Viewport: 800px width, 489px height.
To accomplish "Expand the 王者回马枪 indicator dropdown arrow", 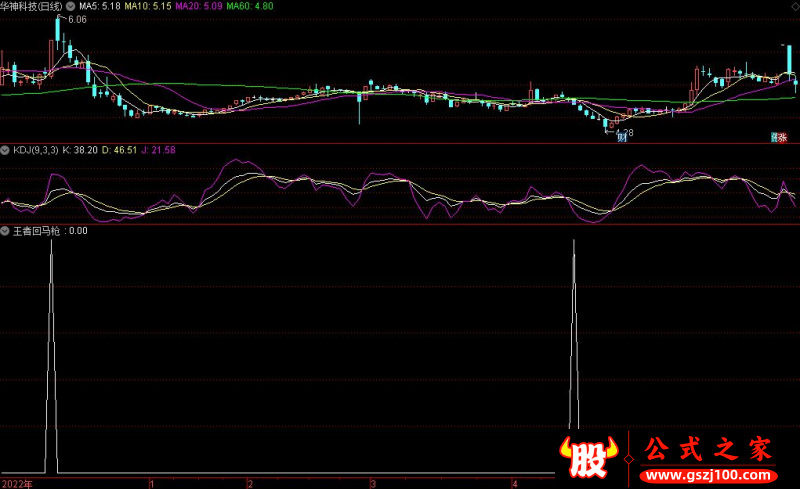I will click(6, 230).
